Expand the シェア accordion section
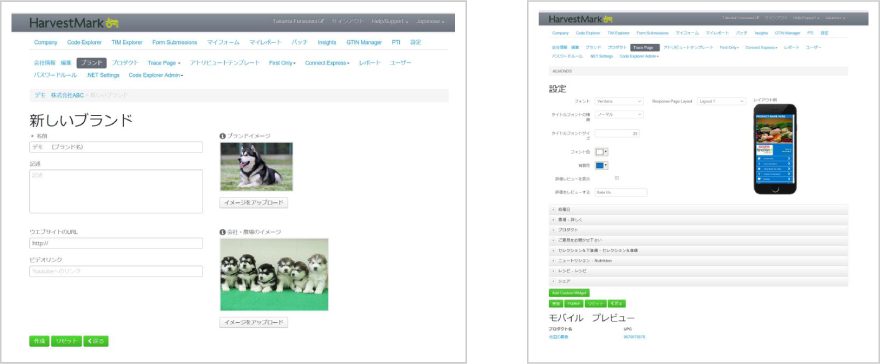The width and height of the screenshot is (880, 364). click(x=698, y=281)
